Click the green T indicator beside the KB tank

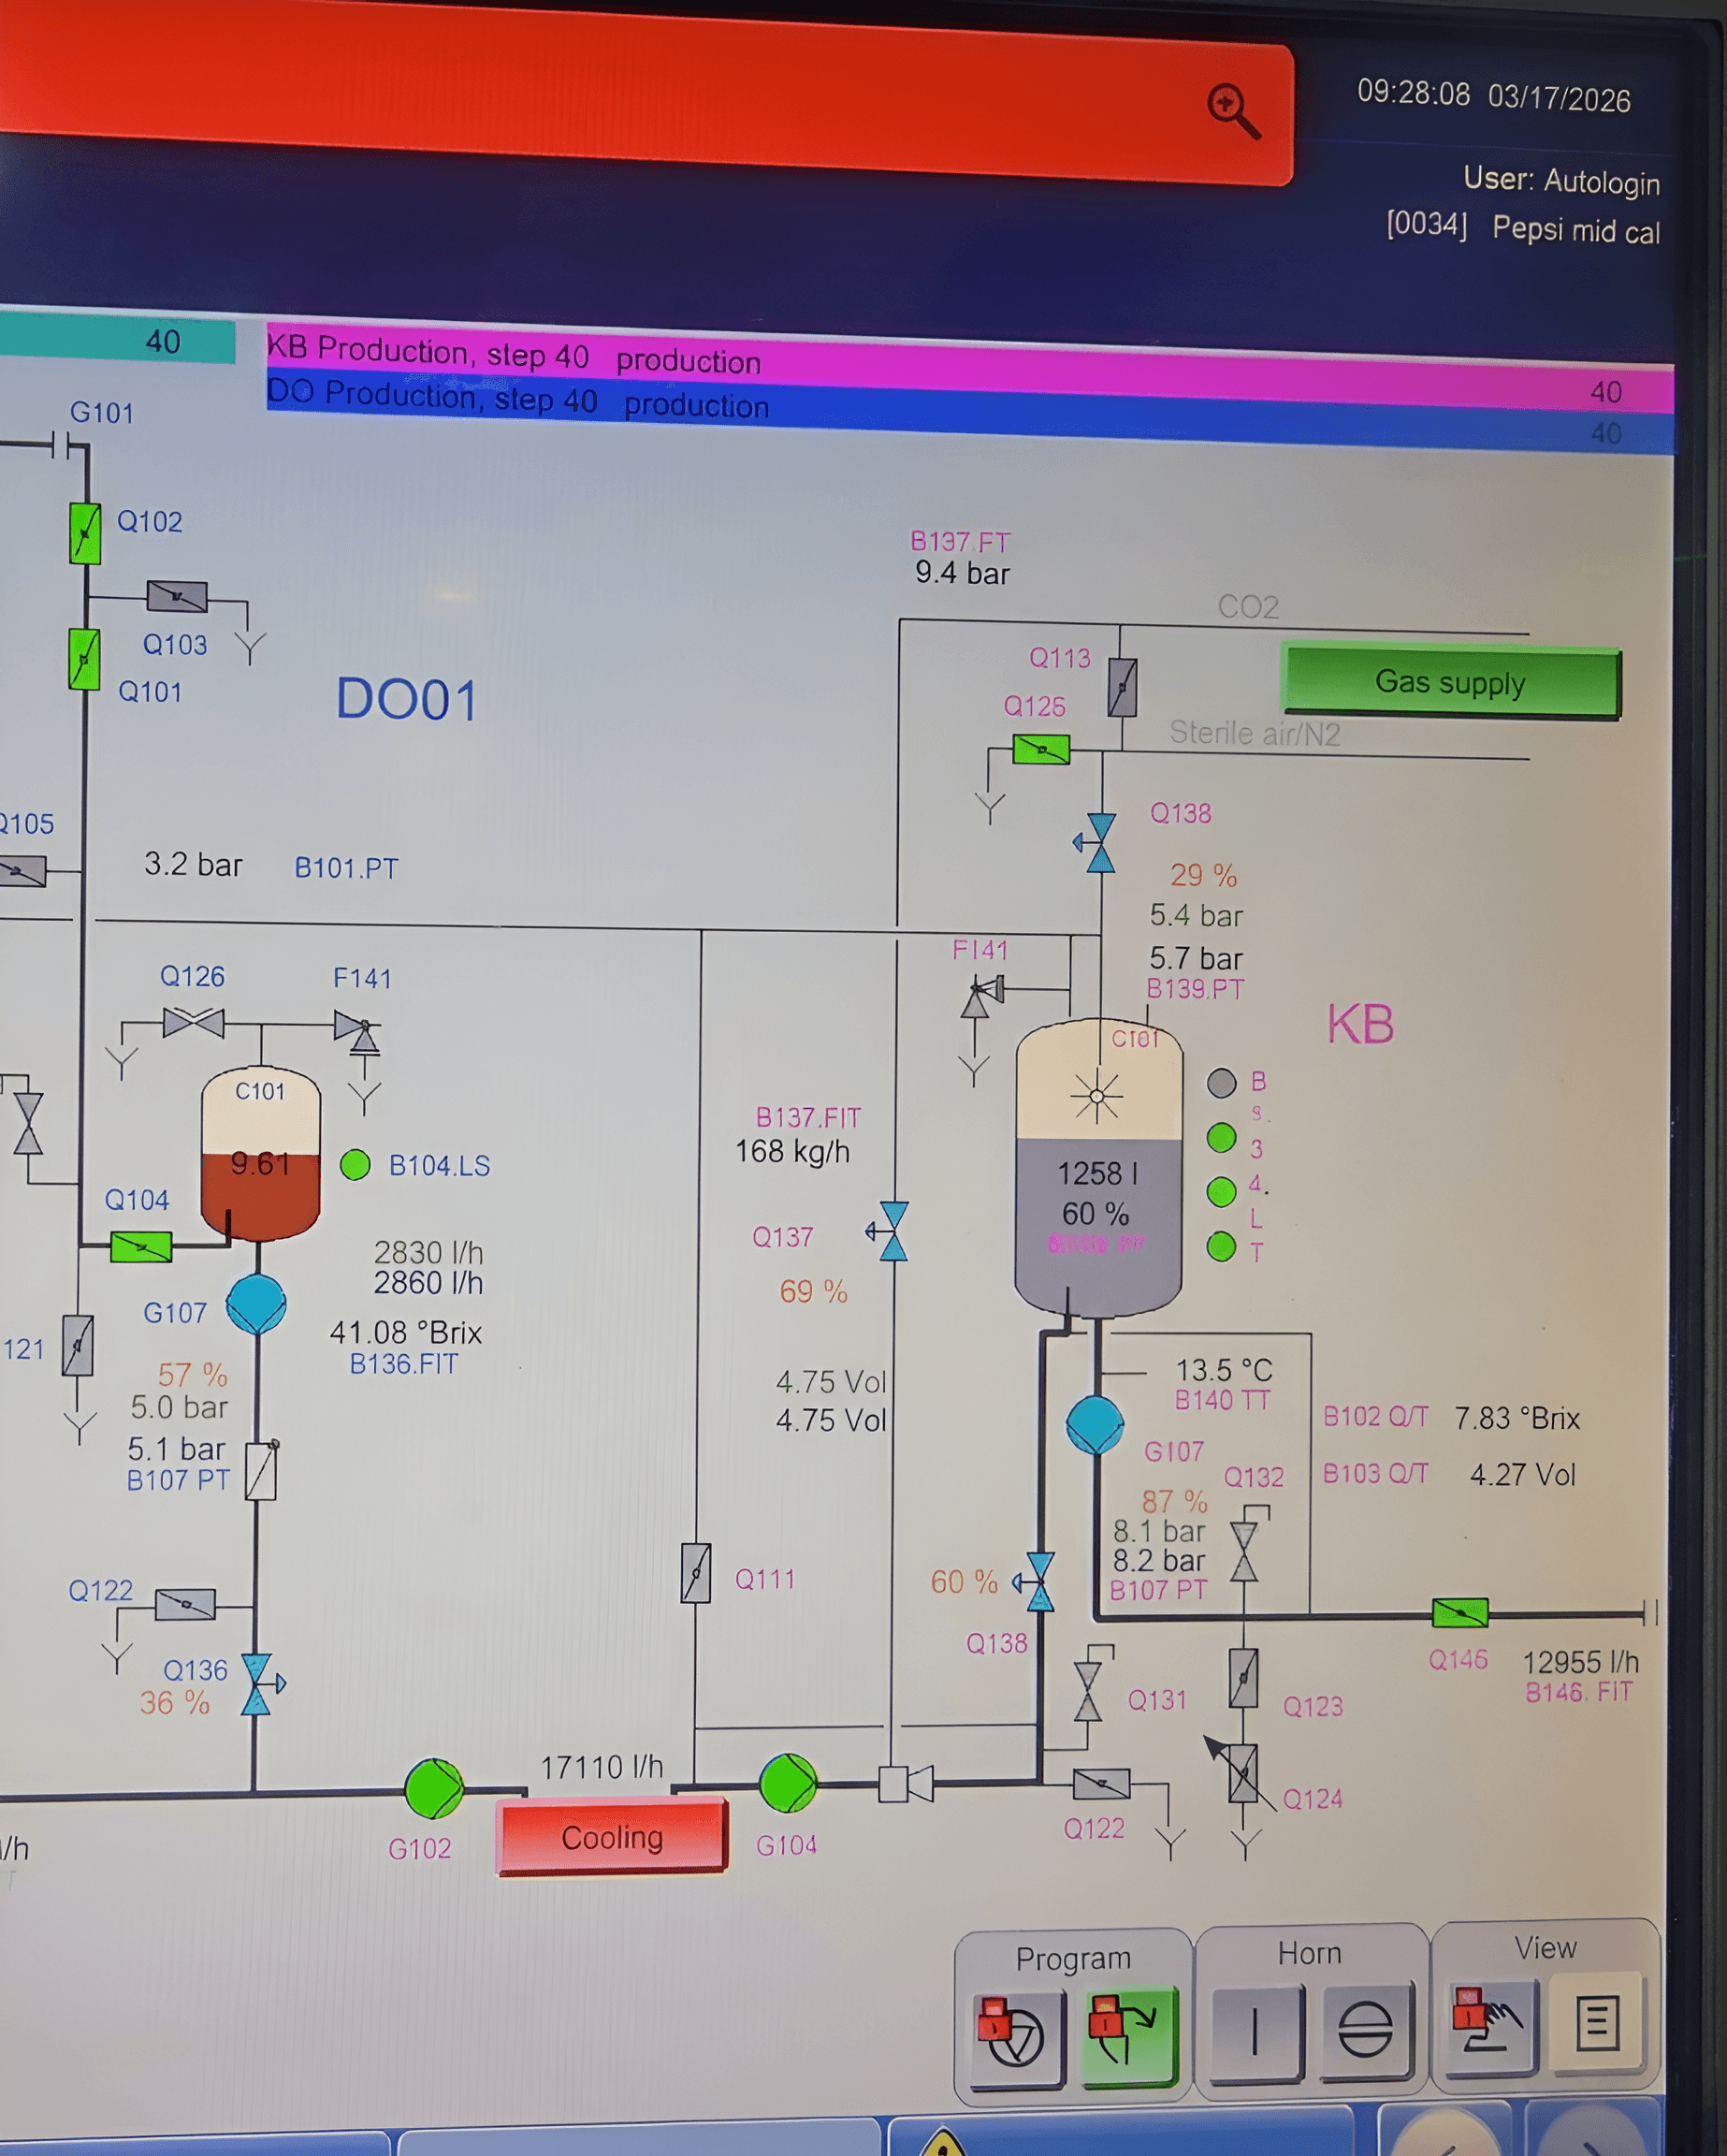point(1221,1247)
